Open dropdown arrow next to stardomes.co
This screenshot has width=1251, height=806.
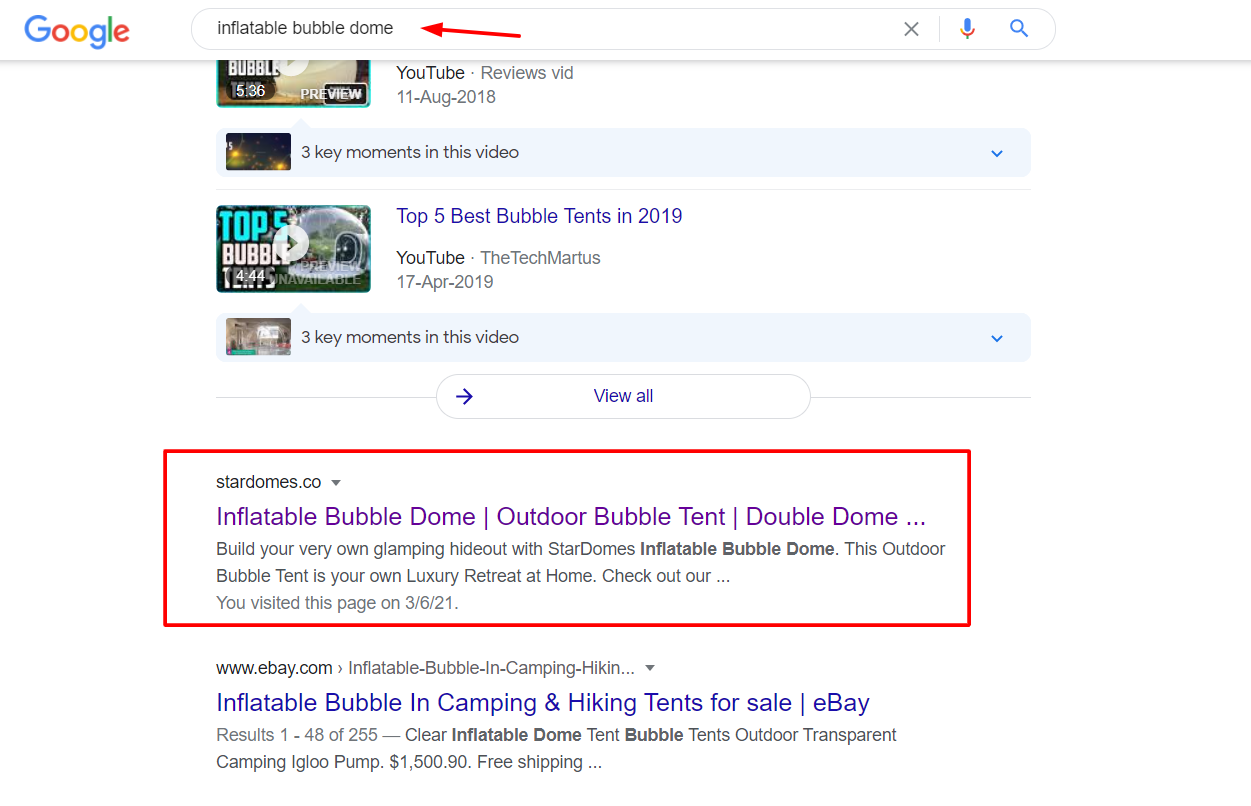(x=336, y=483)
